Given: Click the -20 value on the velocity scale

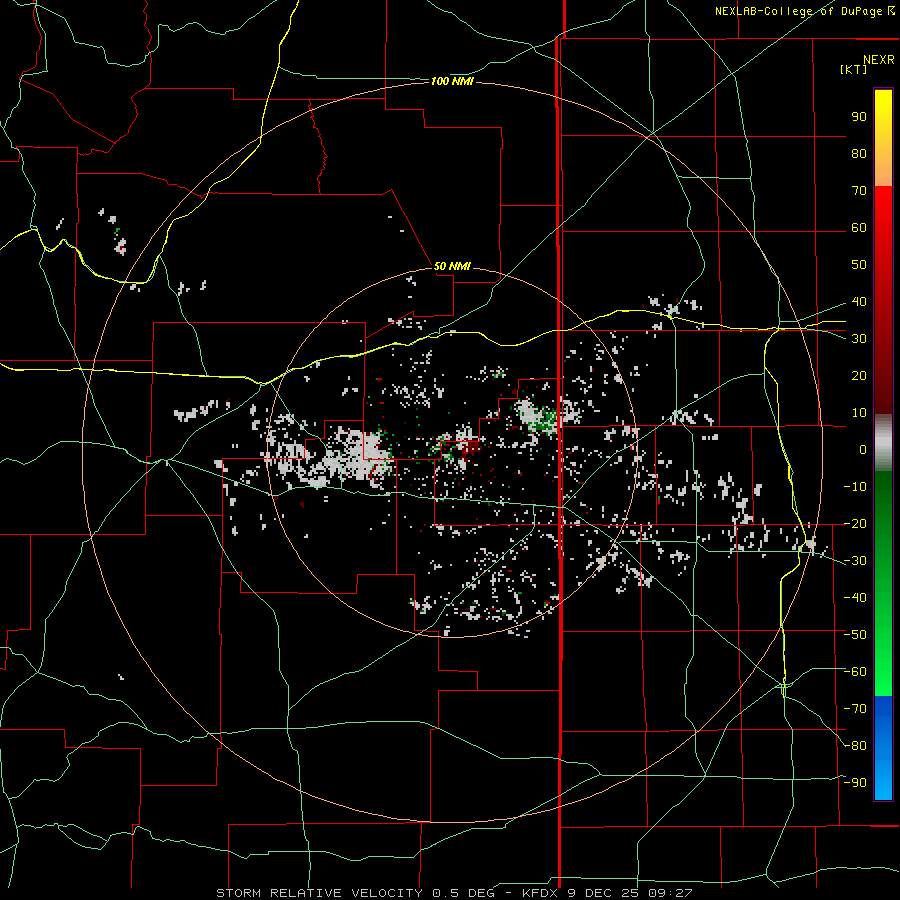Looking at the screenshot, I should [x=855, y=524].
